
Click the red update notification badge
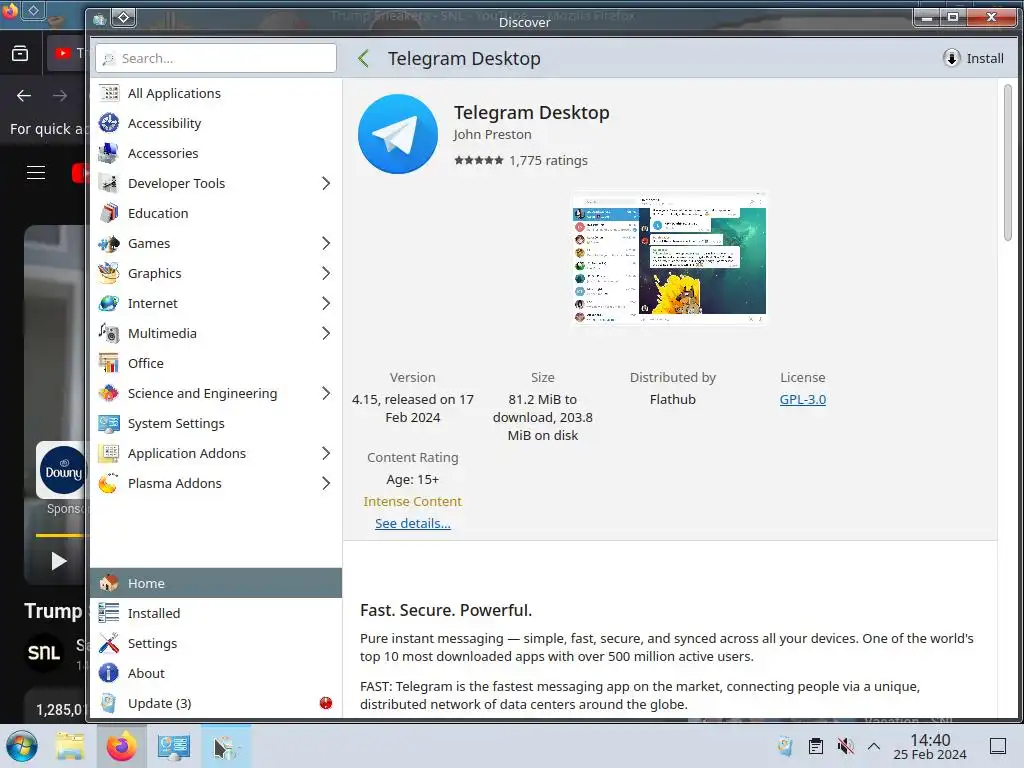pyautogui.click(x=326, y=703)
